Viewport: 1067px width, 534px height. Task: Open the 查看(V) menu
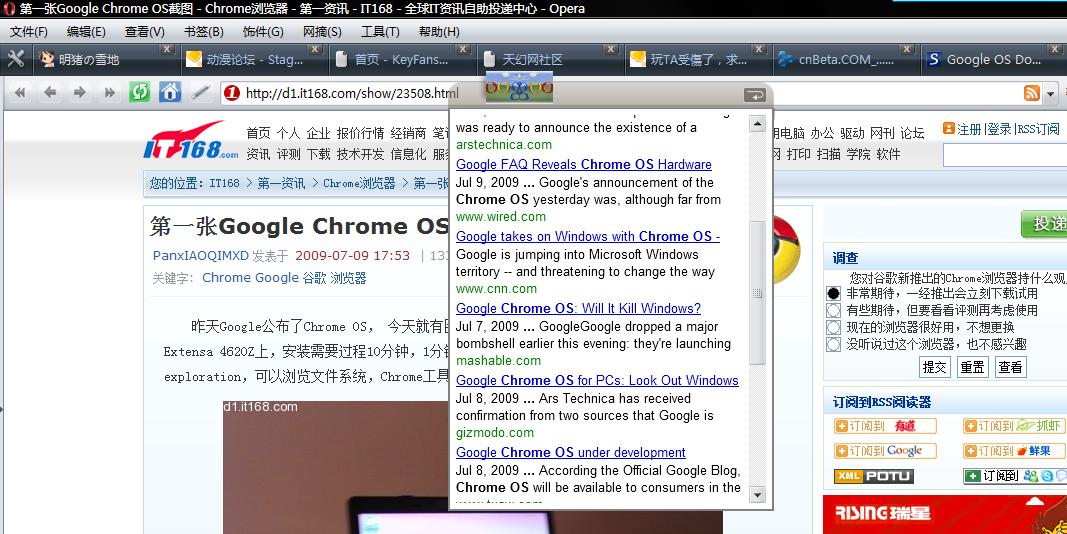[x=144, y=32]
